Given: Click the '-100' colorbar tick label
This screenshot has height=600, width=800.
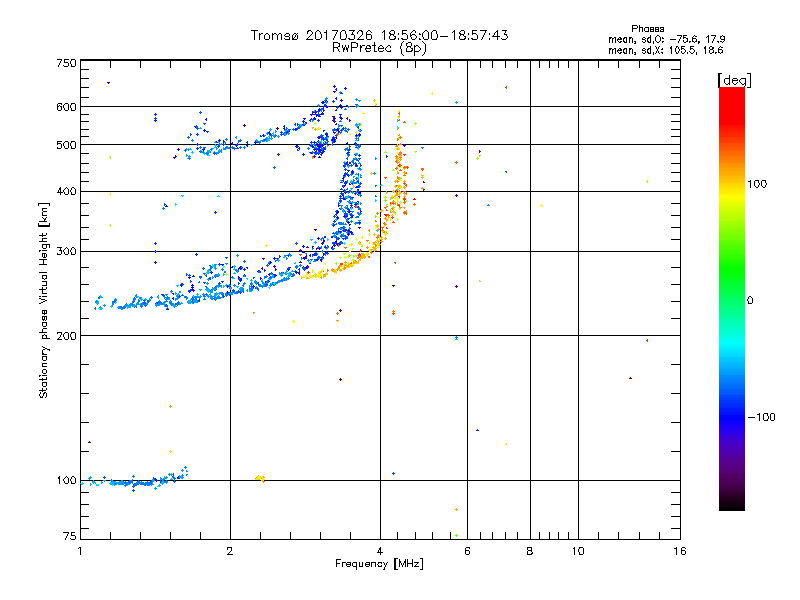Looking at the screenshot, I should (x=761, y=417).
